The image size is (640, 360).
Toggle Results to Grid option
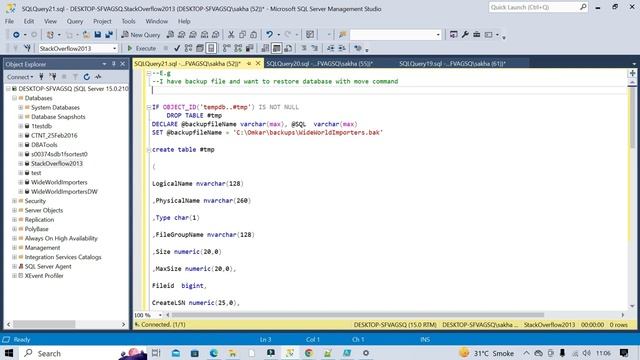pos(277,48)
